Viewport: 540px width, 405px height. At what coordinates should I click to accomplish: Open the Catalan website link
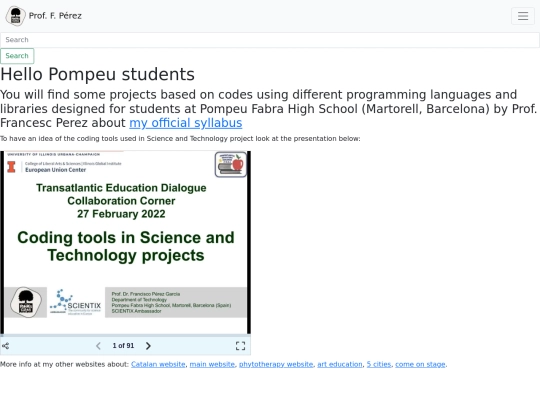click(x=158, y=364)
